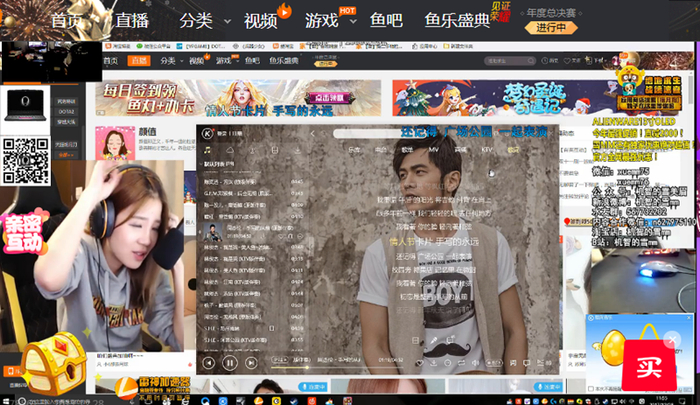Open the 歌单 tab in KuGou
This screenshot has height=405, width=700.
click(407, 150)
